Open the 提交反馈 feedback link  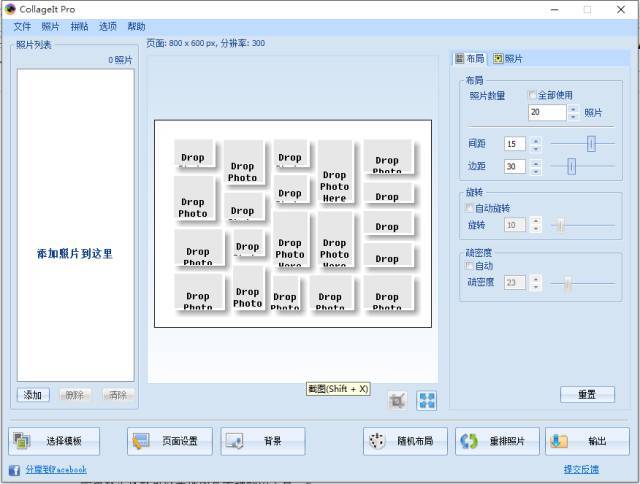(x=581, y=469)
